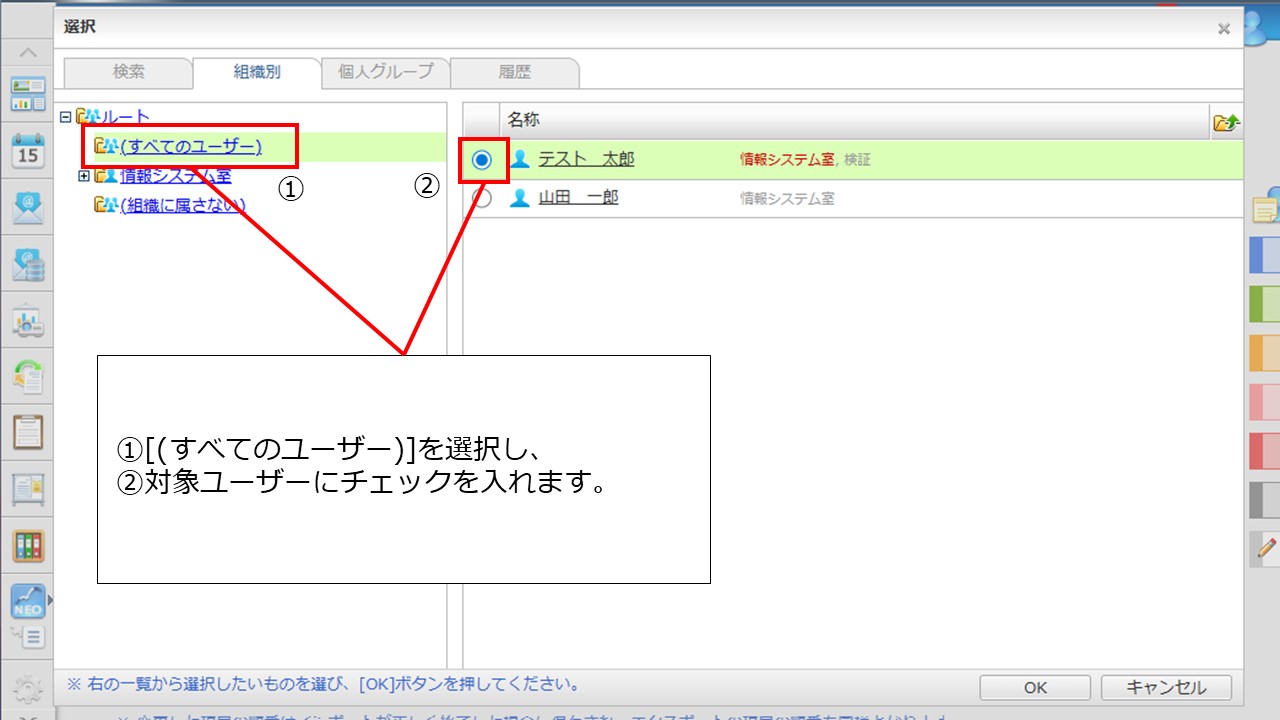1280x720 pixels.
Task: Open the NEO chart icon in sidebar
Action: [28, 601]
